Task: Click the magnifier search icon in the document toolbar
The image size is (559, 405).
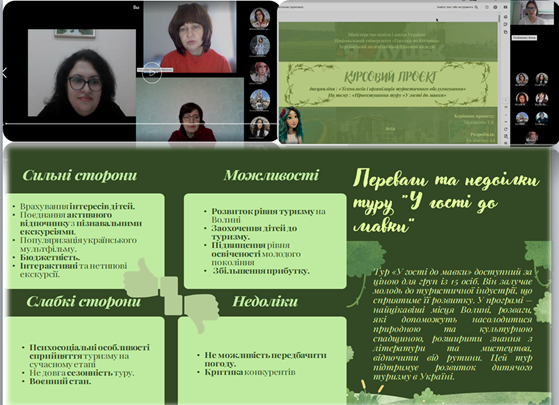Action: click(x=476, y=7)
